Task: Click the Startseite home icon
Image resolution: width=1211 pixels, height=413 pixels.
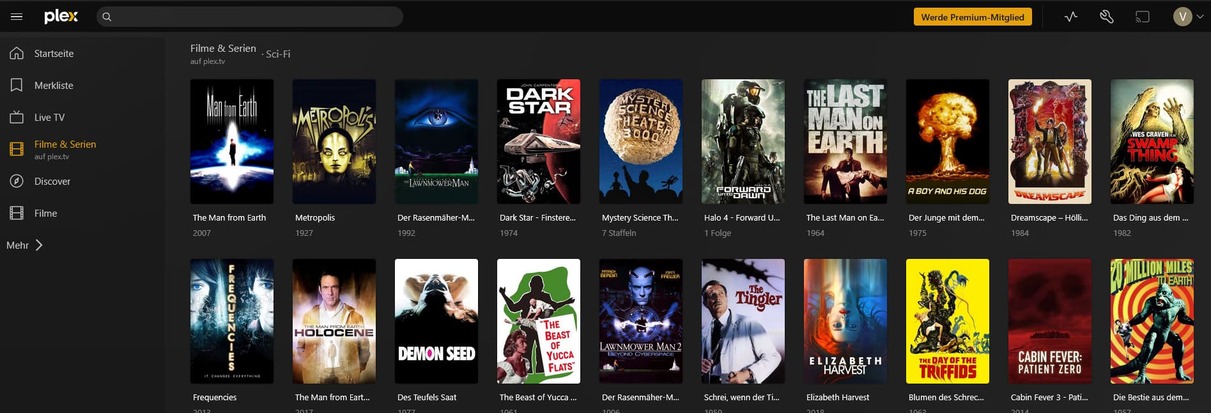Action: 16,53
